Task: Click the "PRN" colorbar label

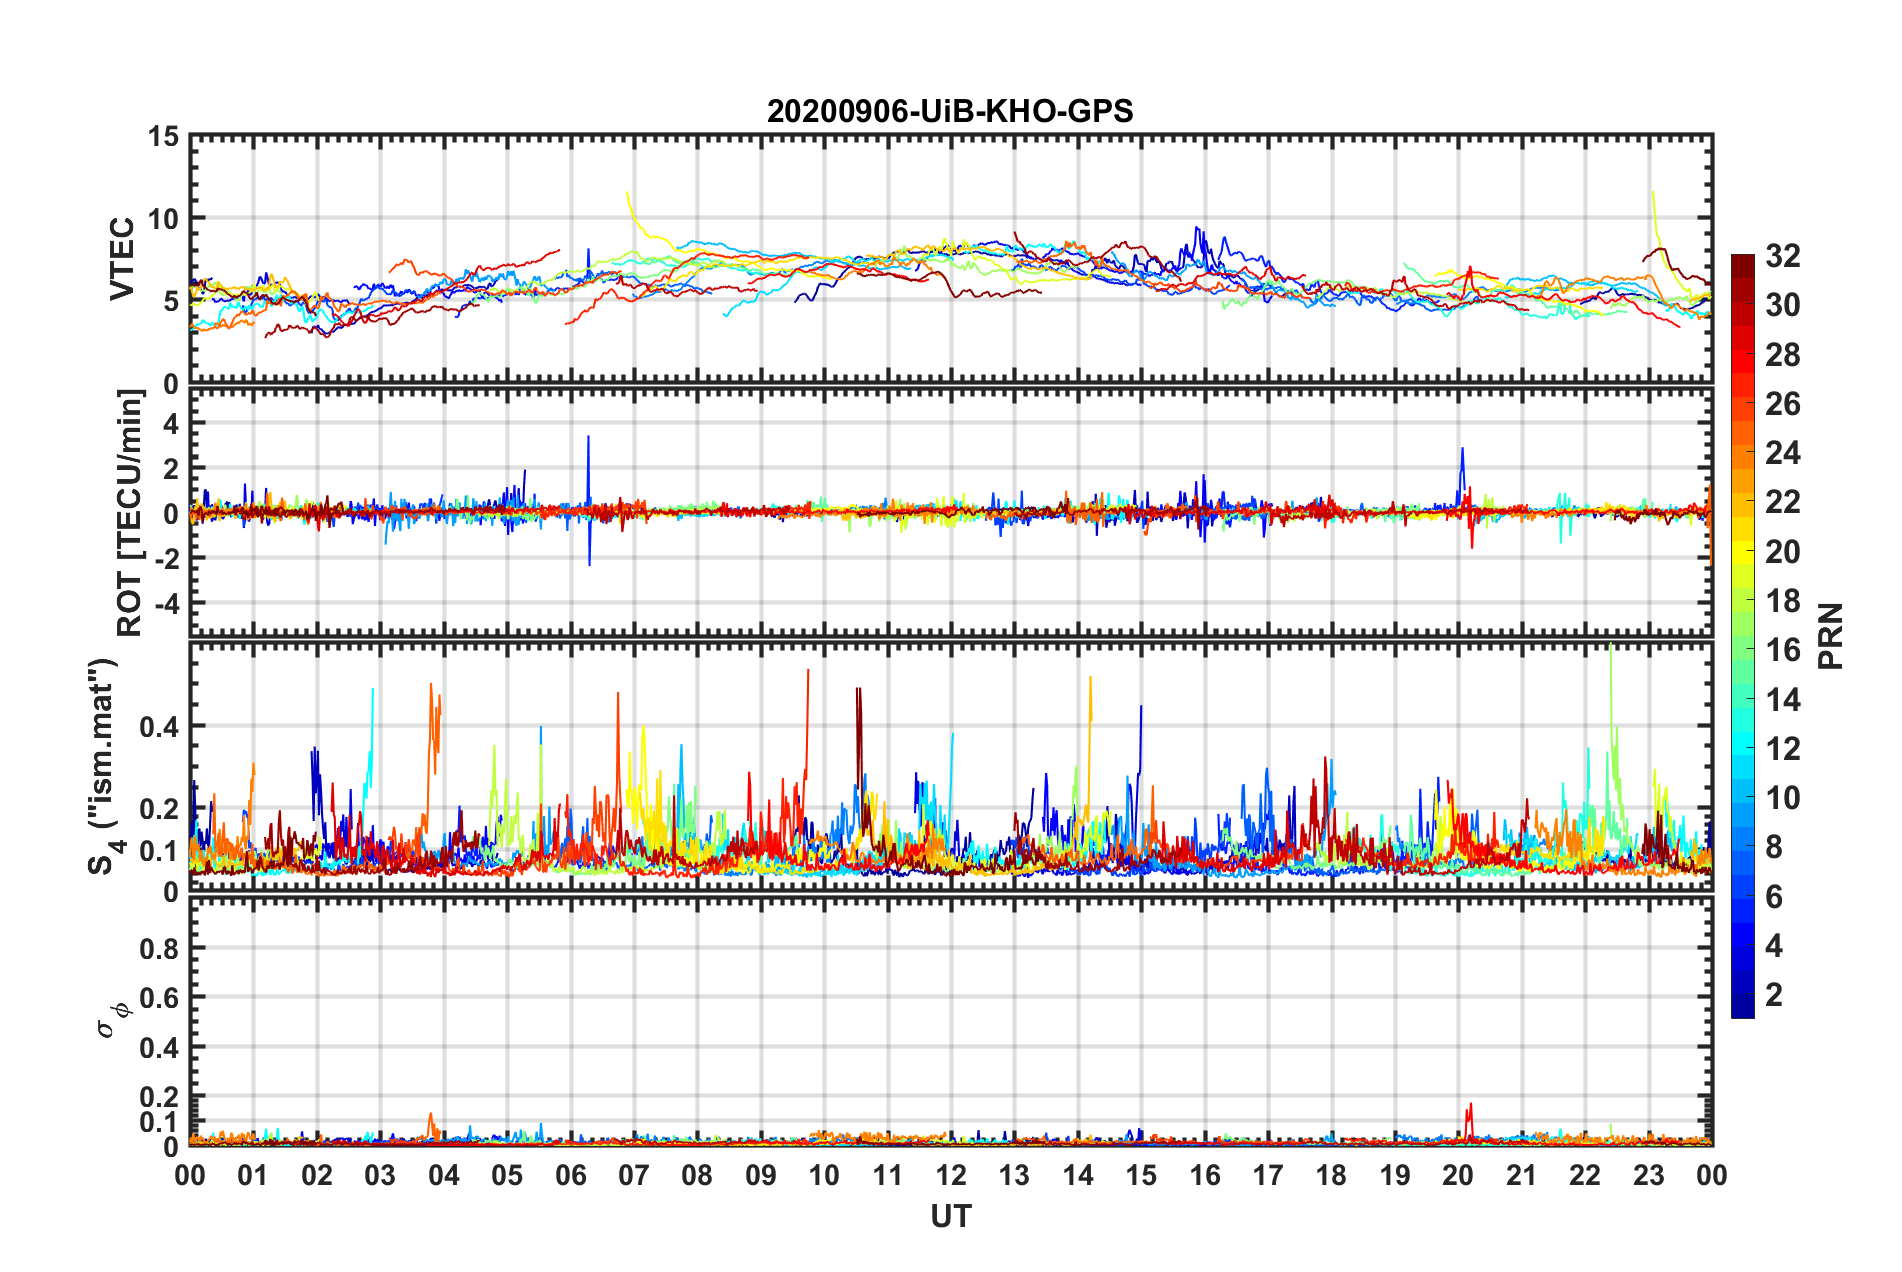Action: click(1831, 636)
